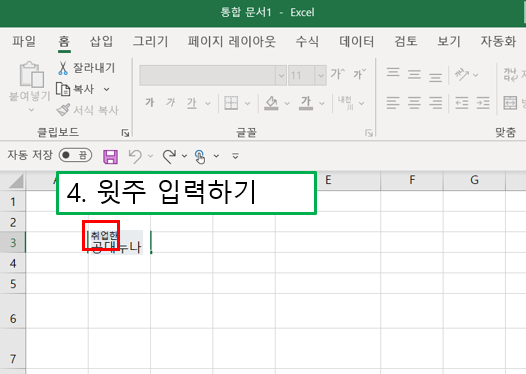The width and height of the screenshot is (526, 374).
Task: Open text orientation dropdown arrow
Action: click(x=475, y=75)
